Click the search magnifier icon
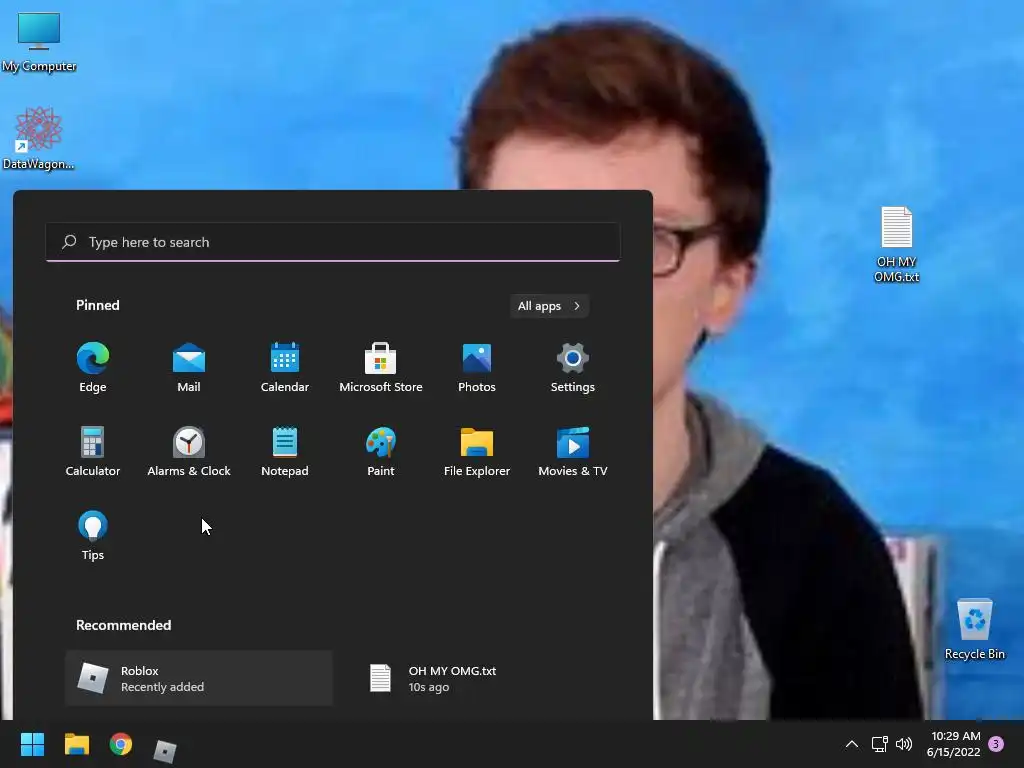Image resolution: width=1024 pixels, height=768 pixels. 69,242
